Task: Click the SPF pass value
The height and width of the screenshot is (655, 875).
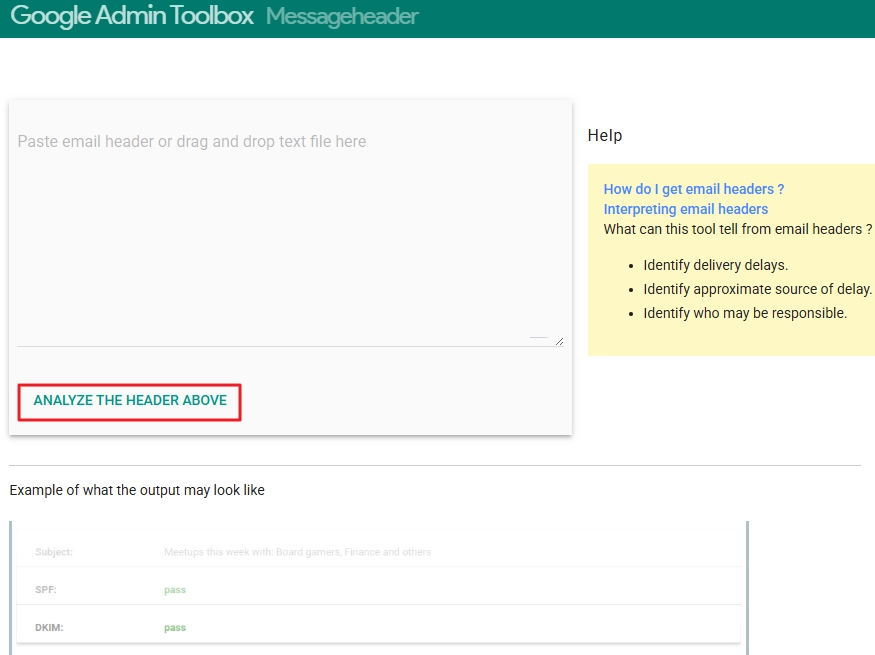Action: click(x=175, y=590)
